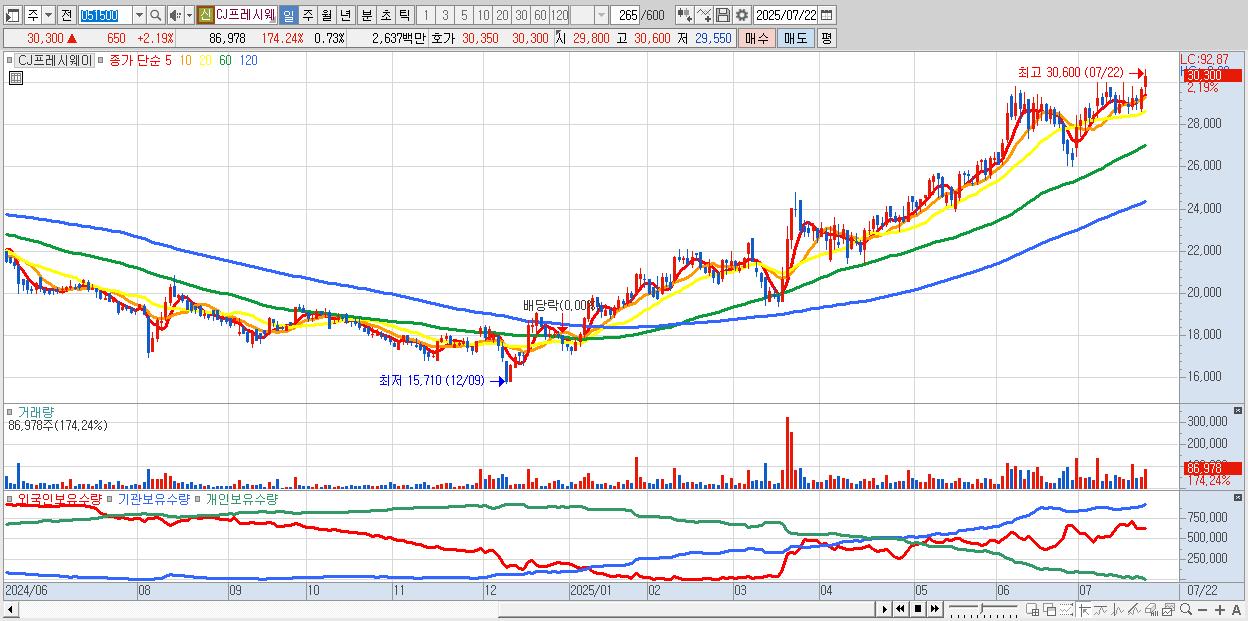Open the stock code history dropdown arrow

(139, 16)
